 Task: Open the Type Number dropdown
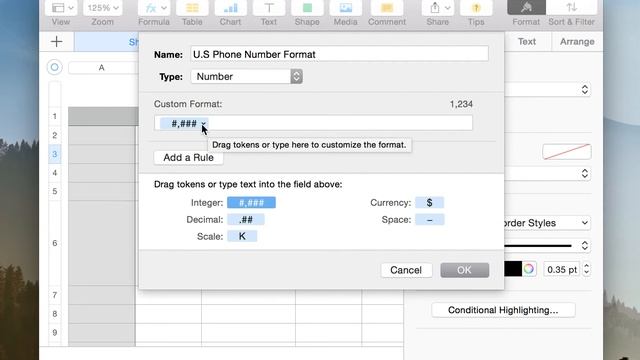(x=247, y=76)
